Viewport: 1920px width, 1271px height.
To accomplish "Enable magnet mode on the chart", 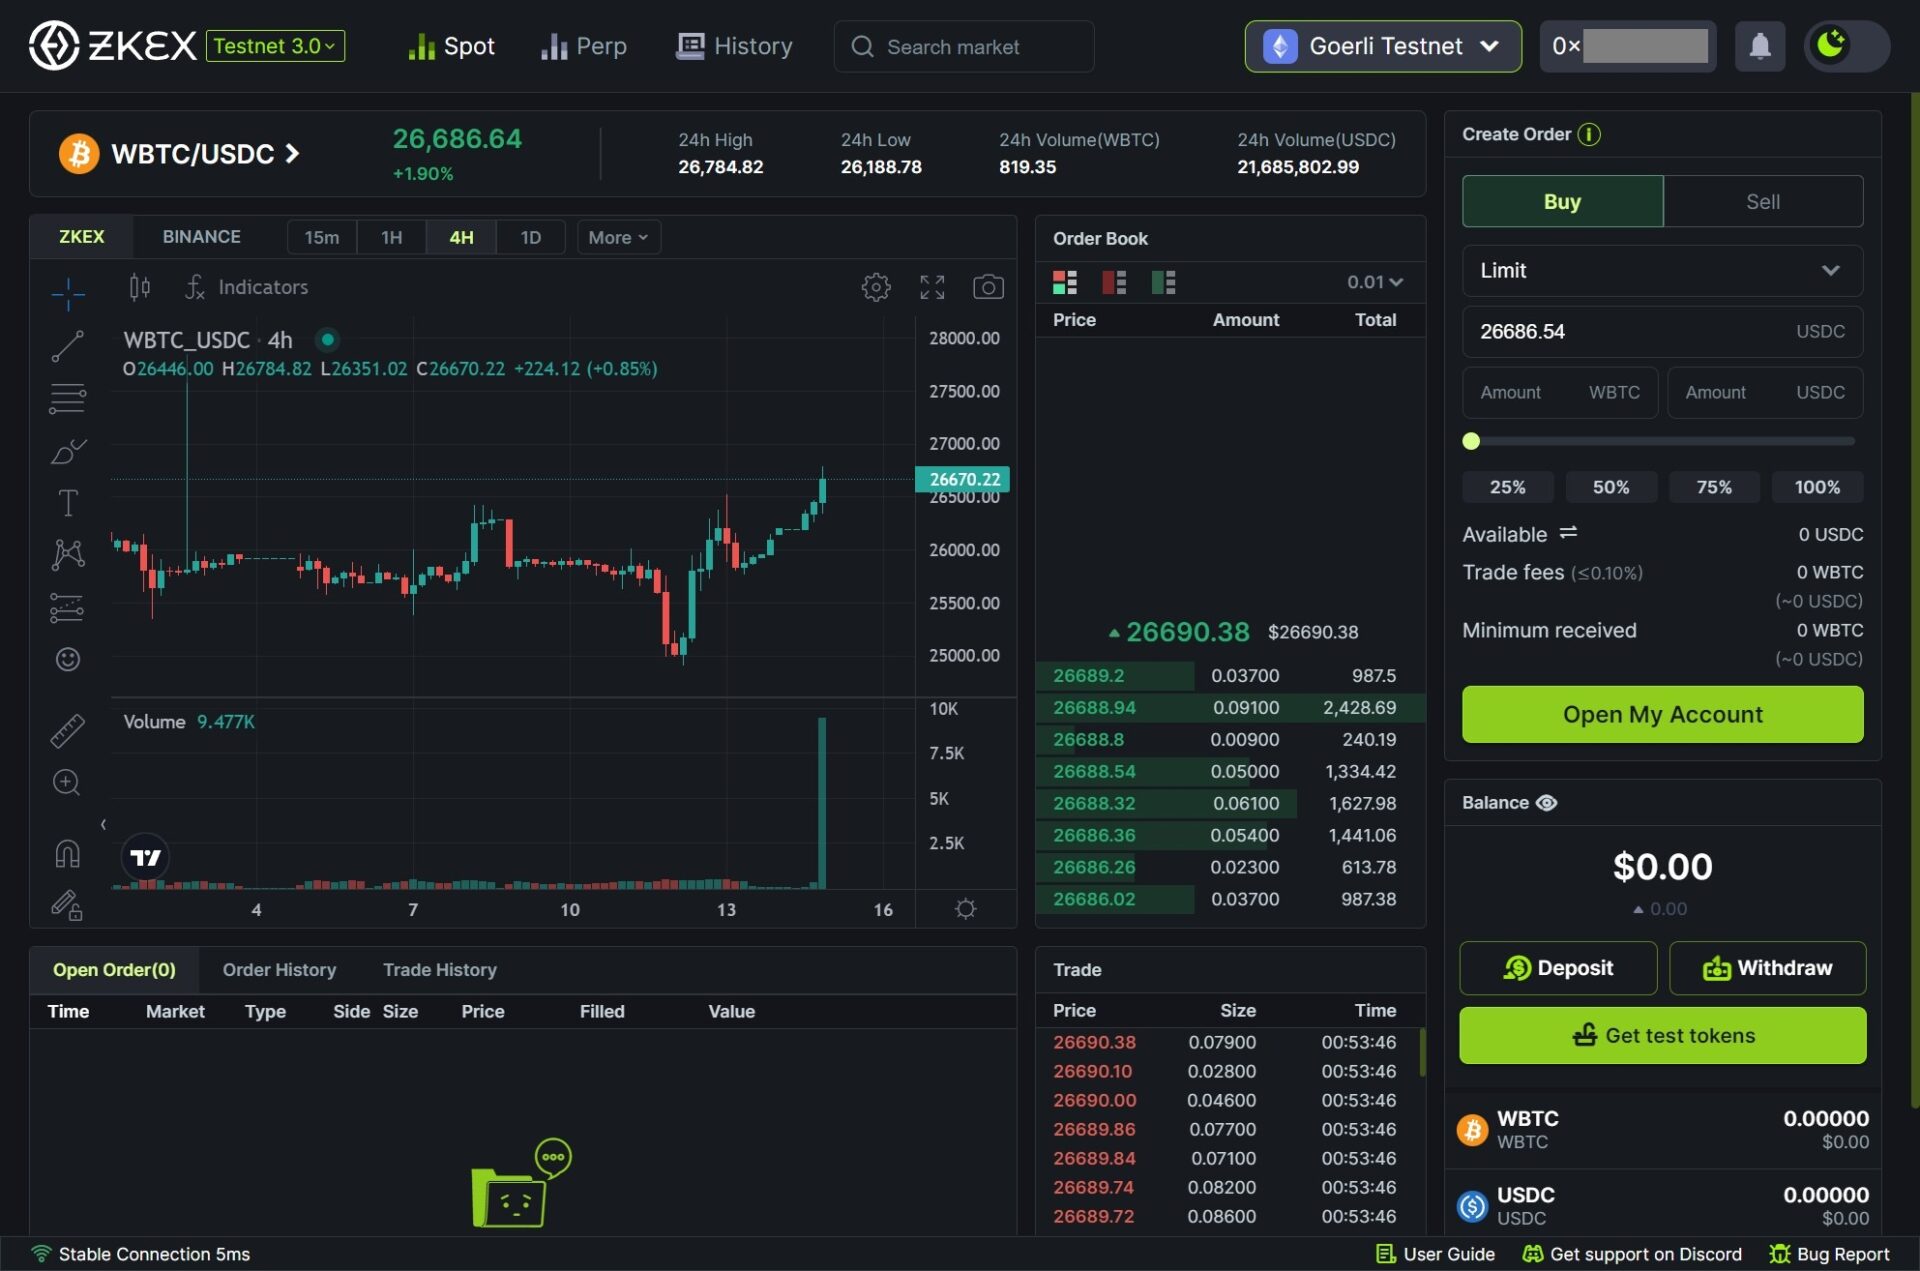I will [x=67, y=851].
